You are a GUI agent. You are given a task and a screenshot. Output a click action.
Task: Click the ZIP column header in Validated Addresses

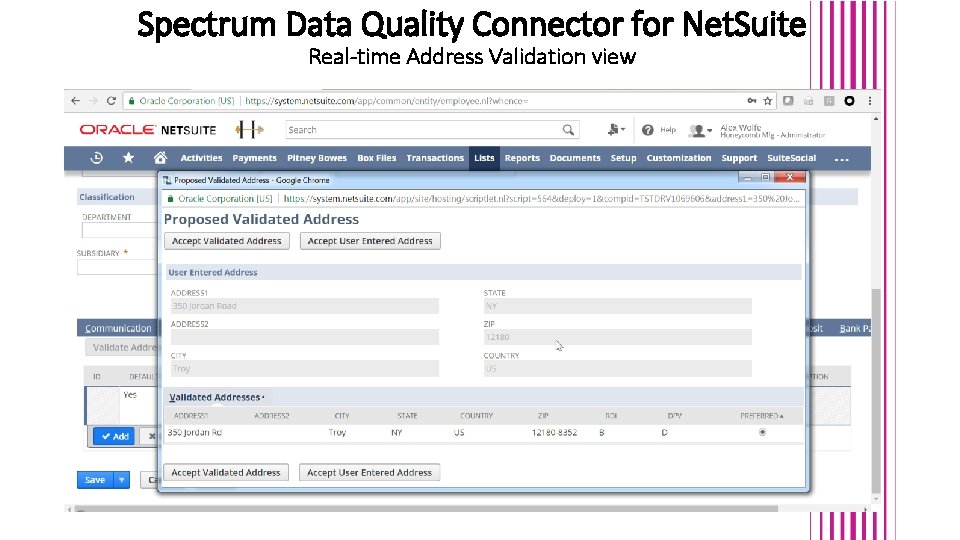click(543, 416)
